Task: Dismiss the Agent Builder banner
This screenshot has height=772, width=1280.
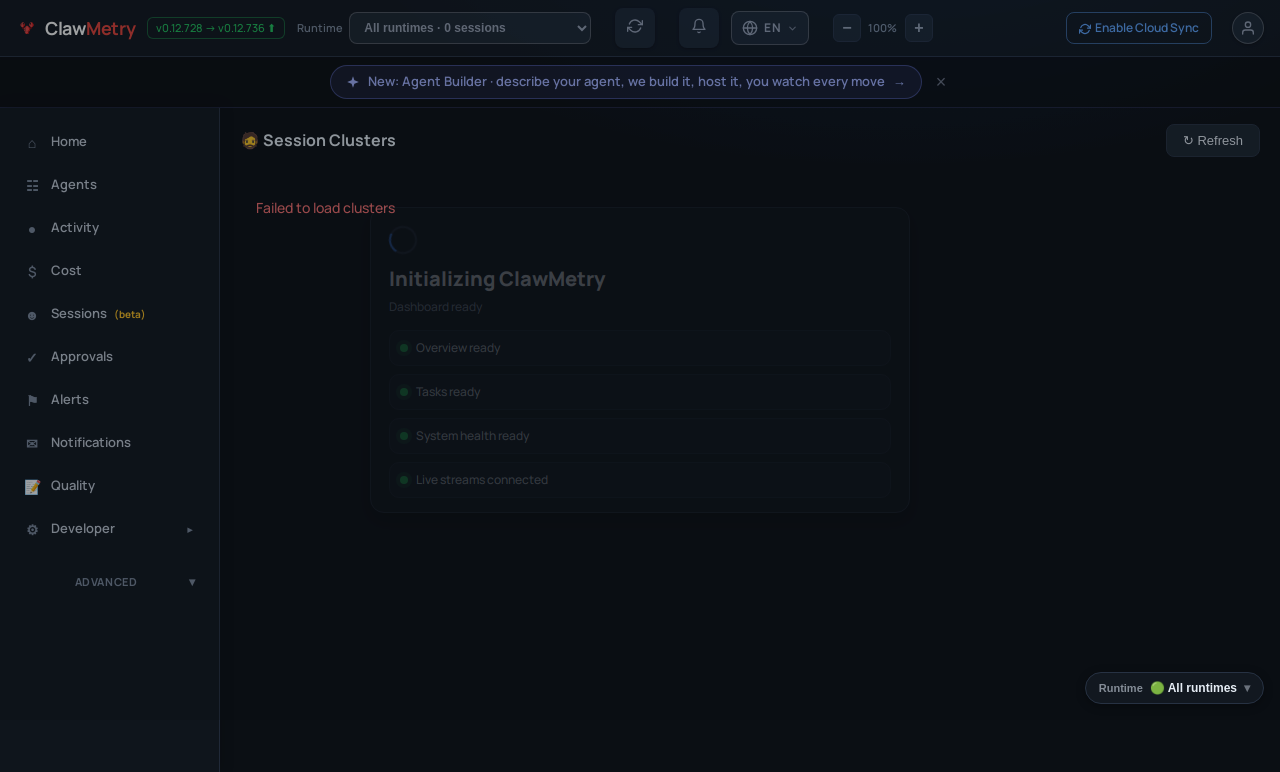Action: pos(941,82)
